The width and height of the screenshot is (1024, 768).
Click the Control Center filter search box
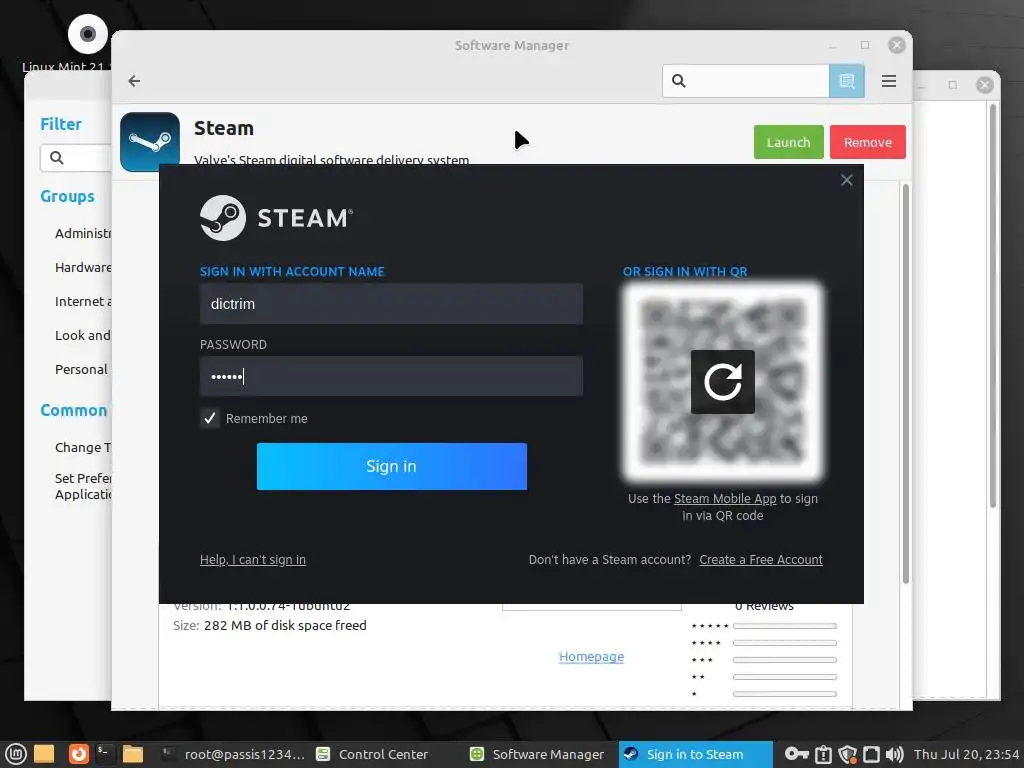coord(76,158)
